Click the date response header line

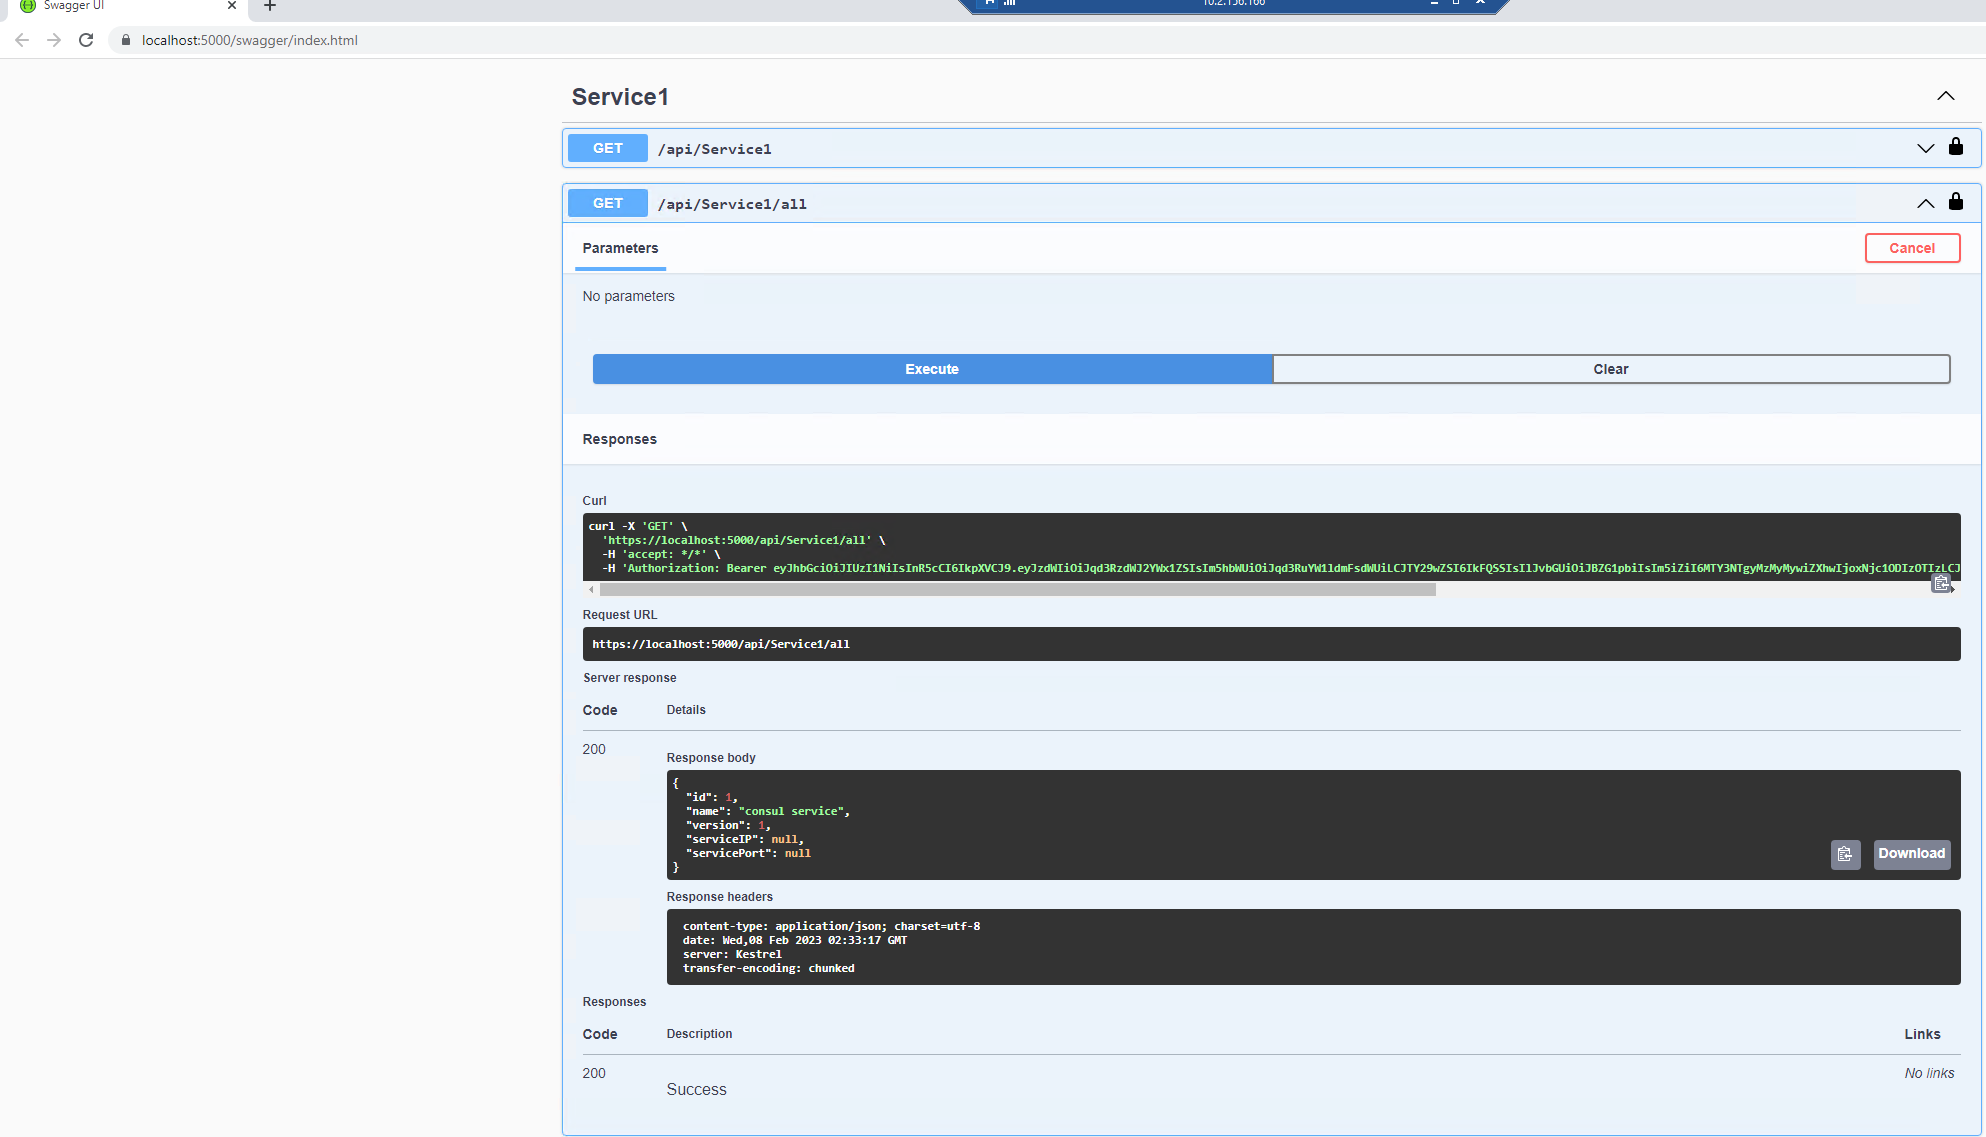pyautogui.click(x=794, y=940)
